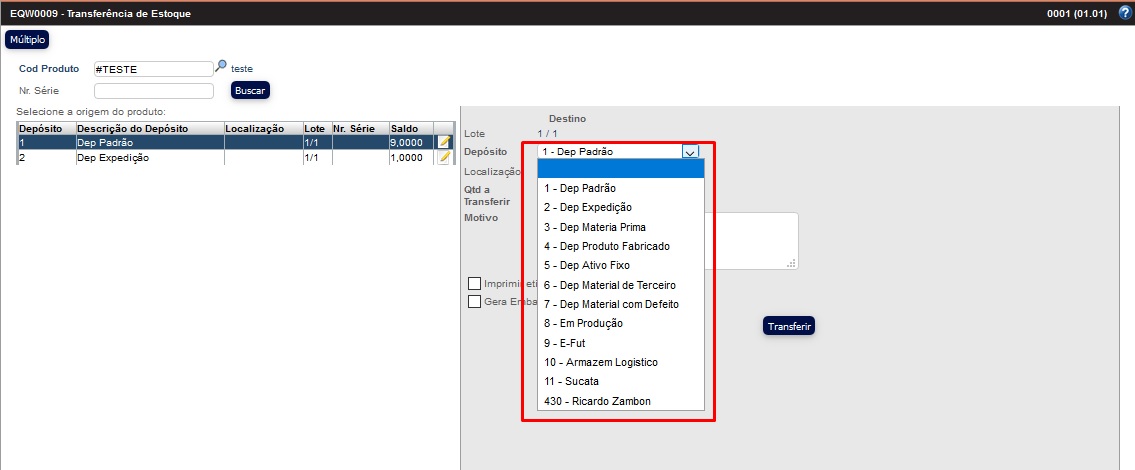Collapse the Depósito dropdown arrow

click(x=689, y=152)
